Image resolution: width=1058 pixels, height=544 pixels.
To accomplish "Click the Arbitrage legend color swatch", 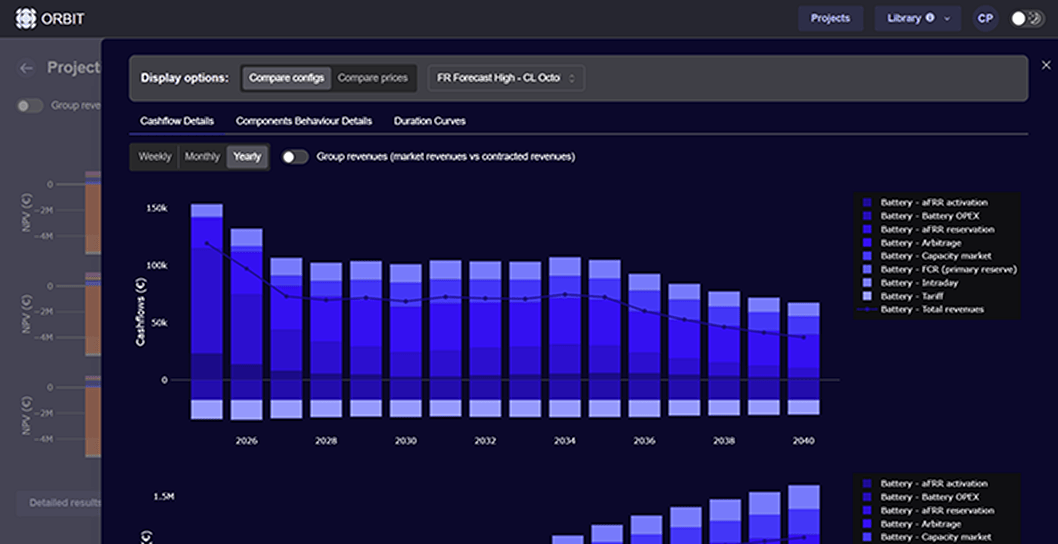I will tap(867, 243).
